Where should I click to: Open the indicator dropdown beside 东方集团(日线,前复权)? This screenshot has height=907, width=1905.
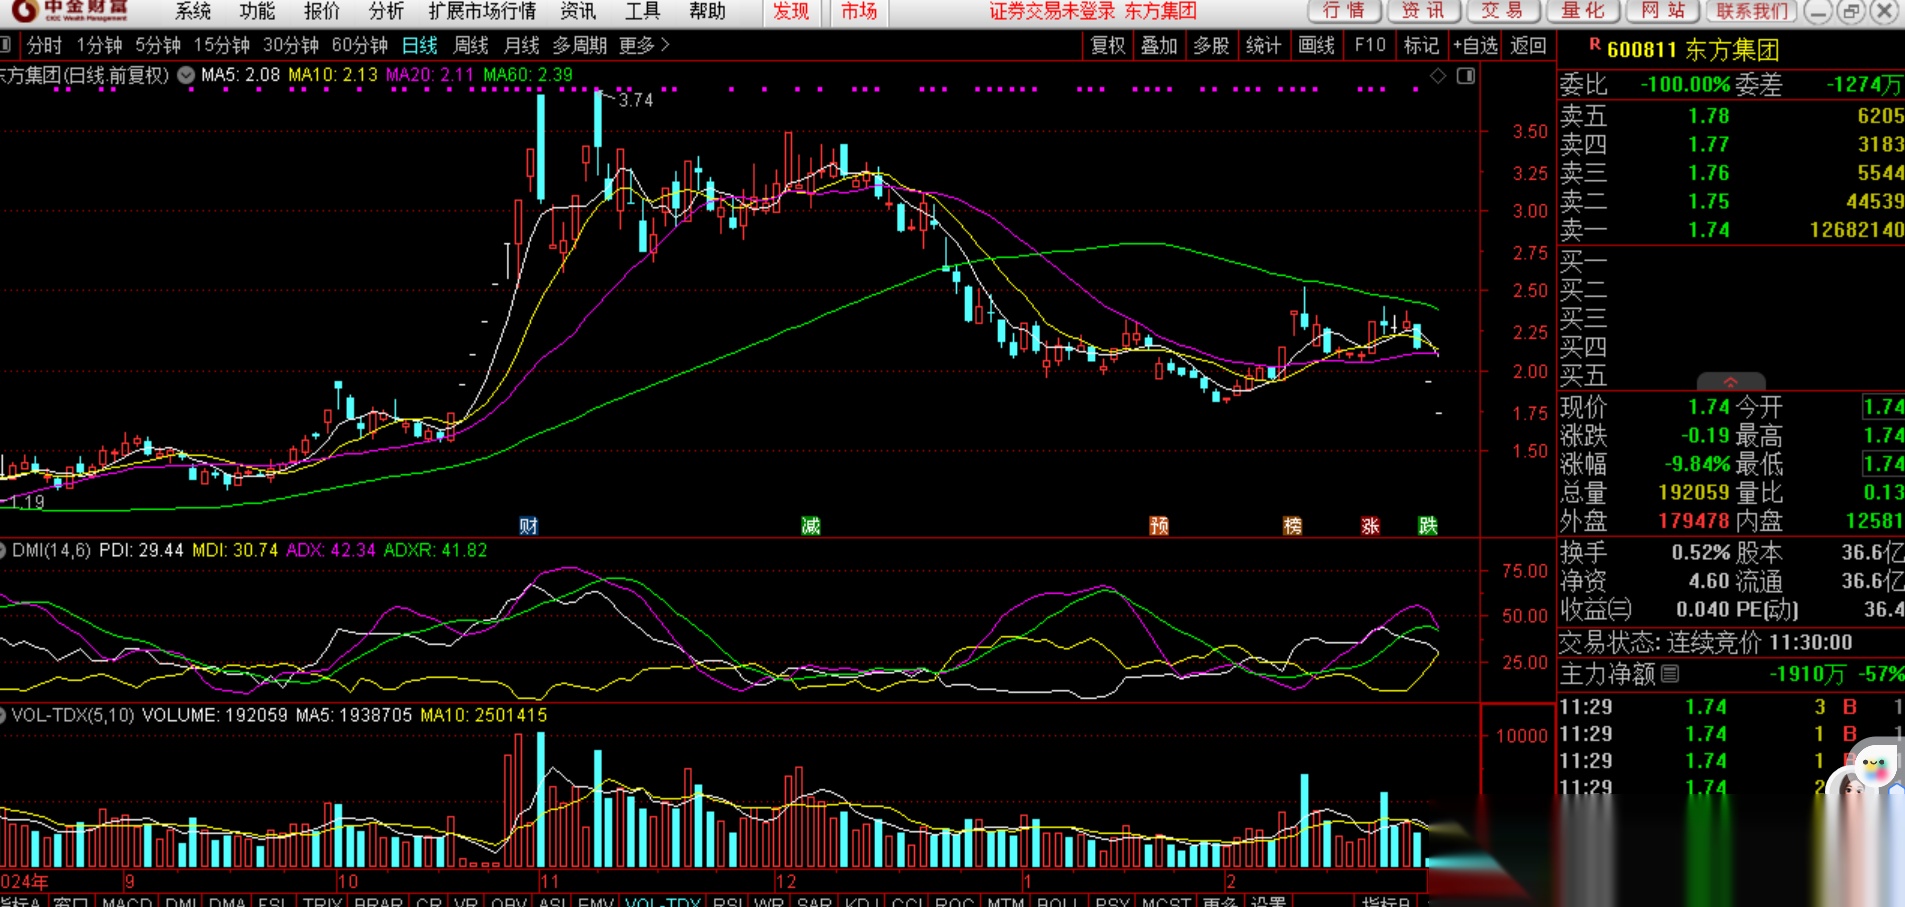click(x=186, y=75)
